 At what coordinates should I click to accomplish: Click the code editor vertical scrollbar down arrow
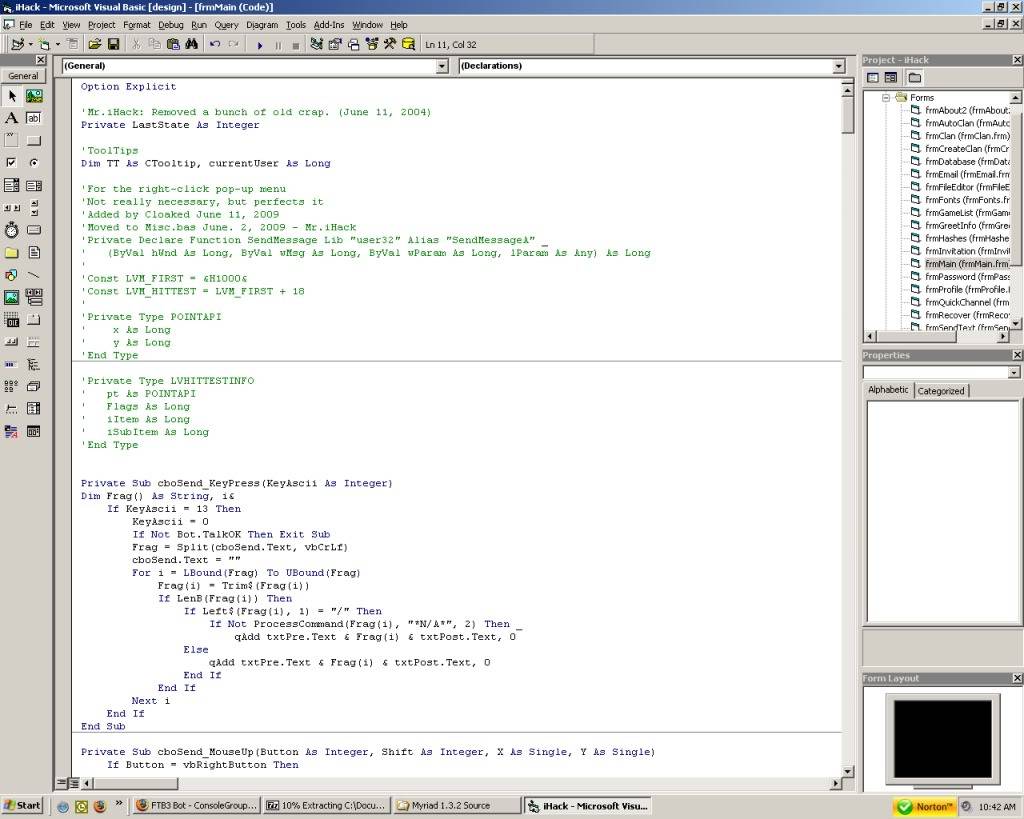click(x=848, y=770)
